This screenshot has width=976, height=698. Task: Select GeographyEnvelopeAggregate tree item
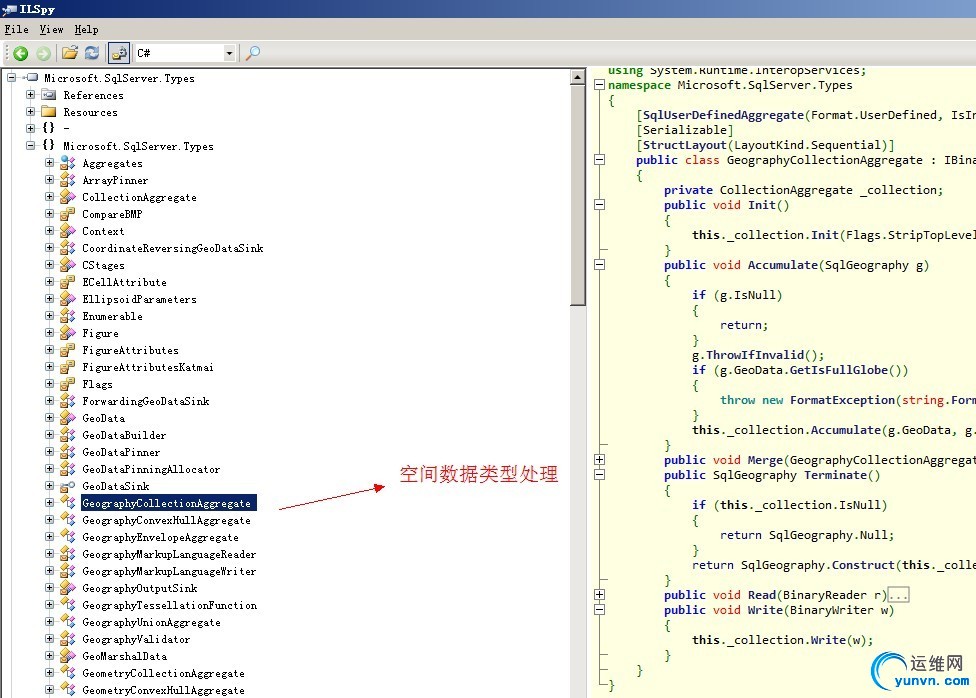click(x=160, y=537)
